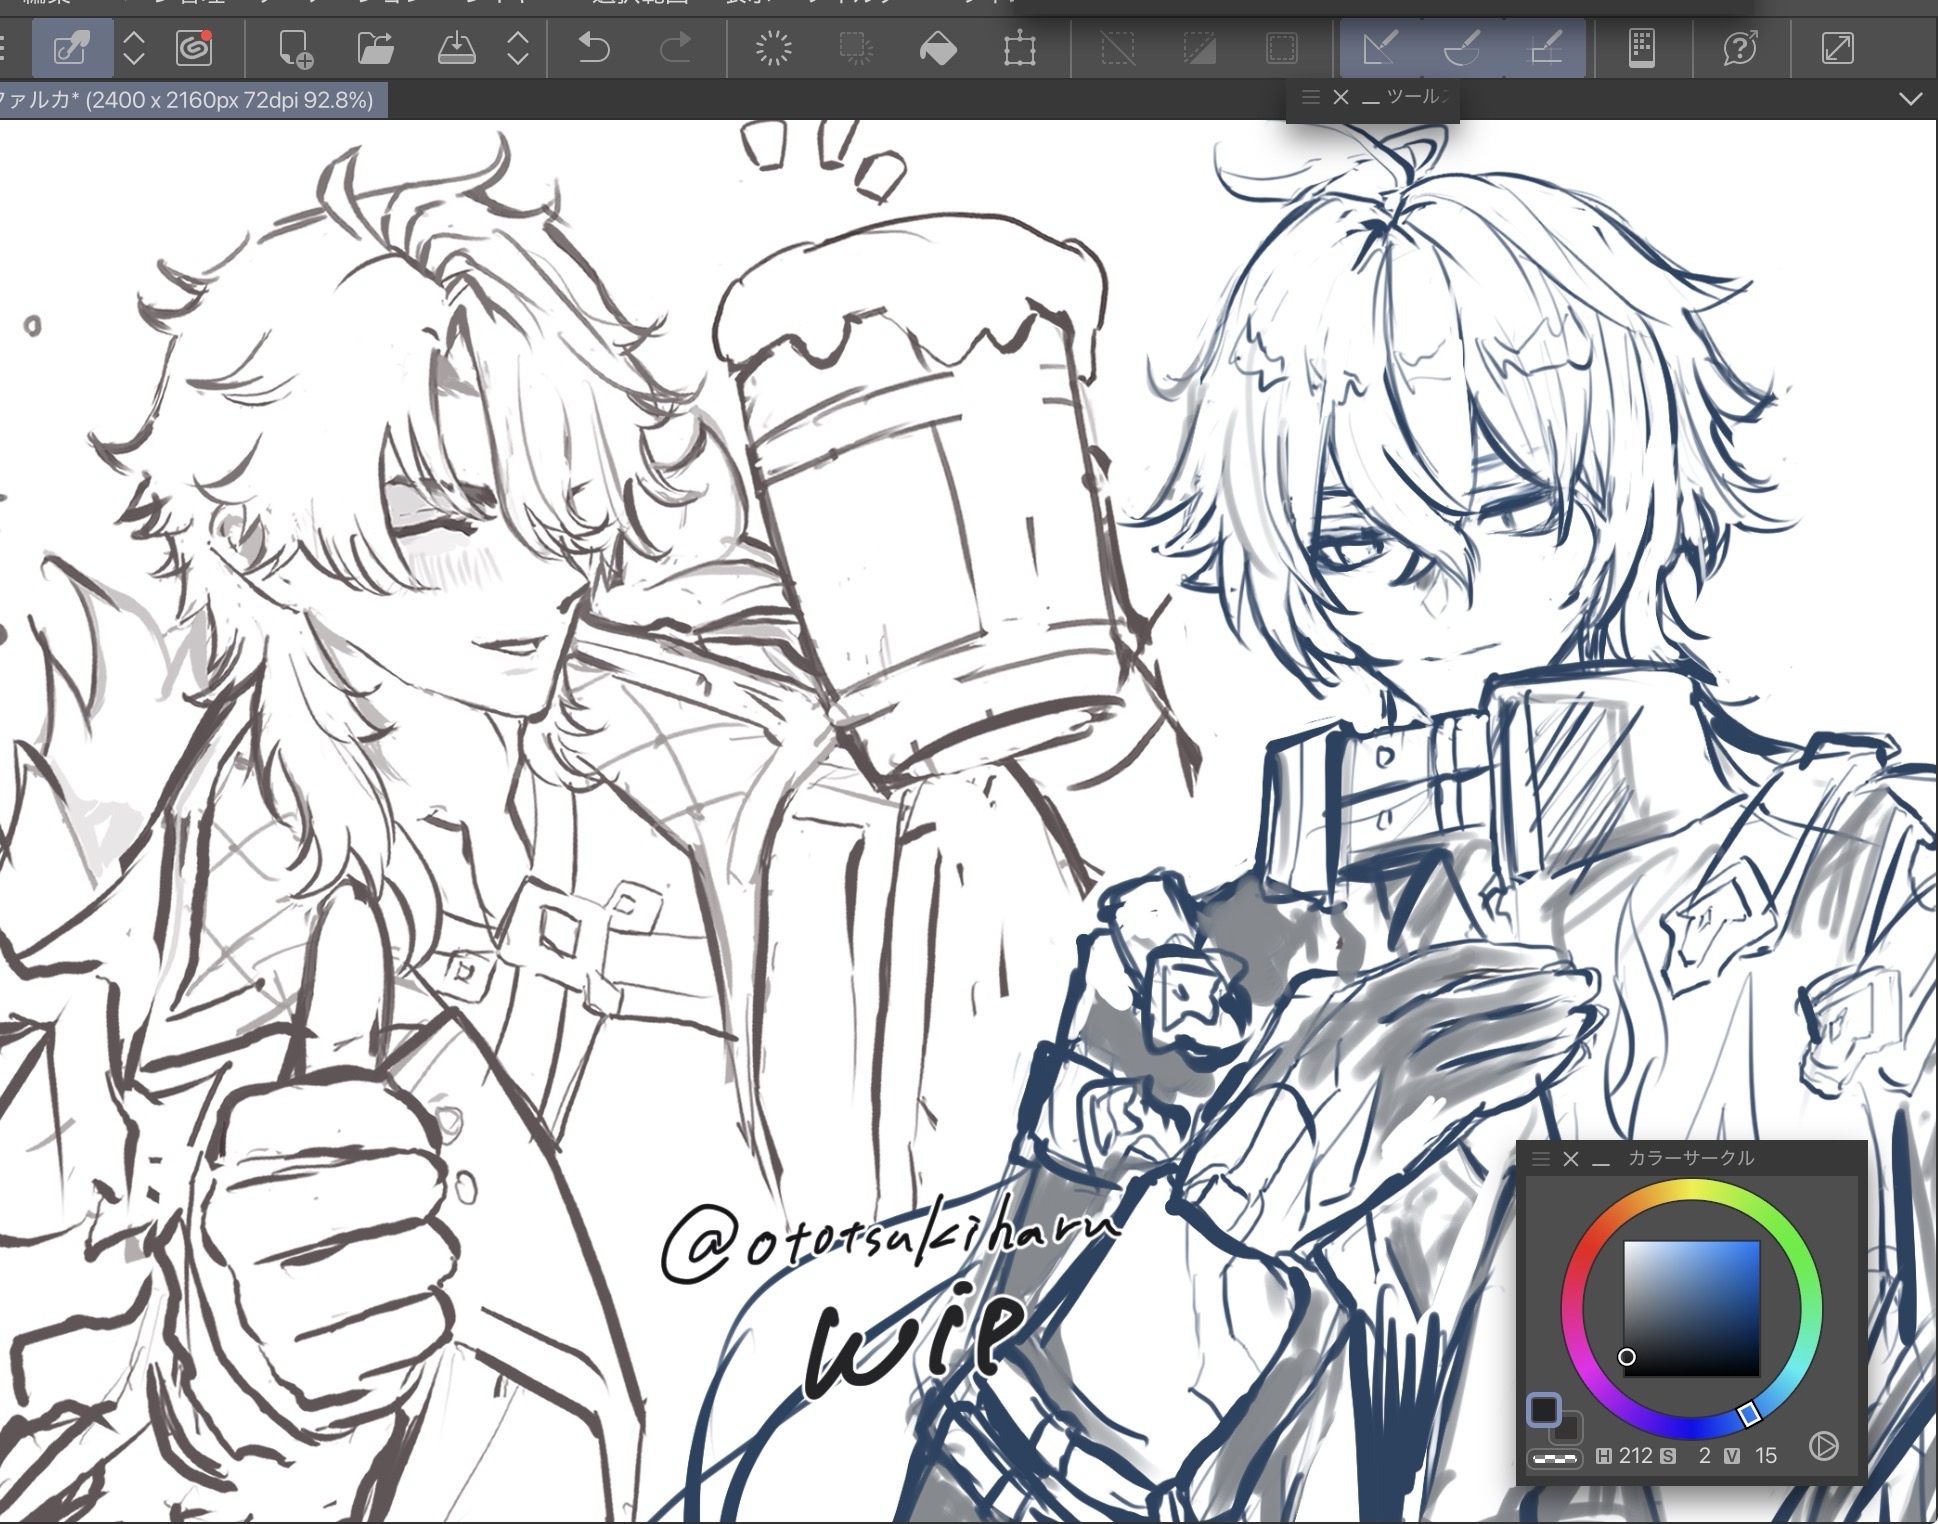
Task: Undo the last stroke
Action: pyautogui.click(x=594, y=47)
